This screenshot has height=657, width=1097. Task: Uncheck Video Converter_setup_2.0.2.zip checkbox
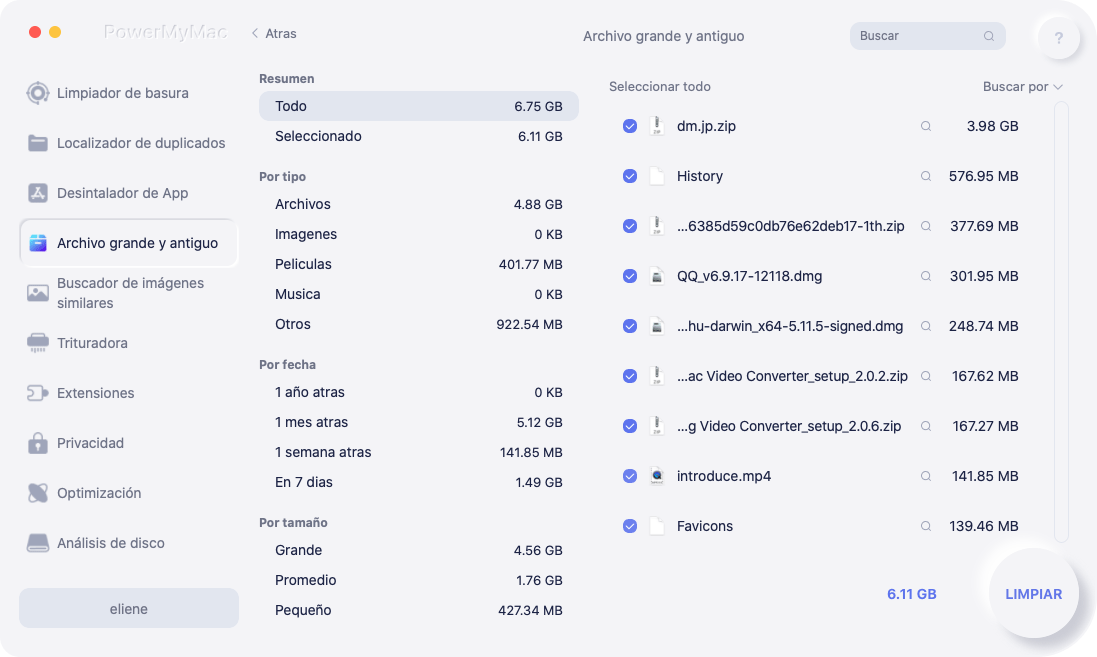click(630, 376)
